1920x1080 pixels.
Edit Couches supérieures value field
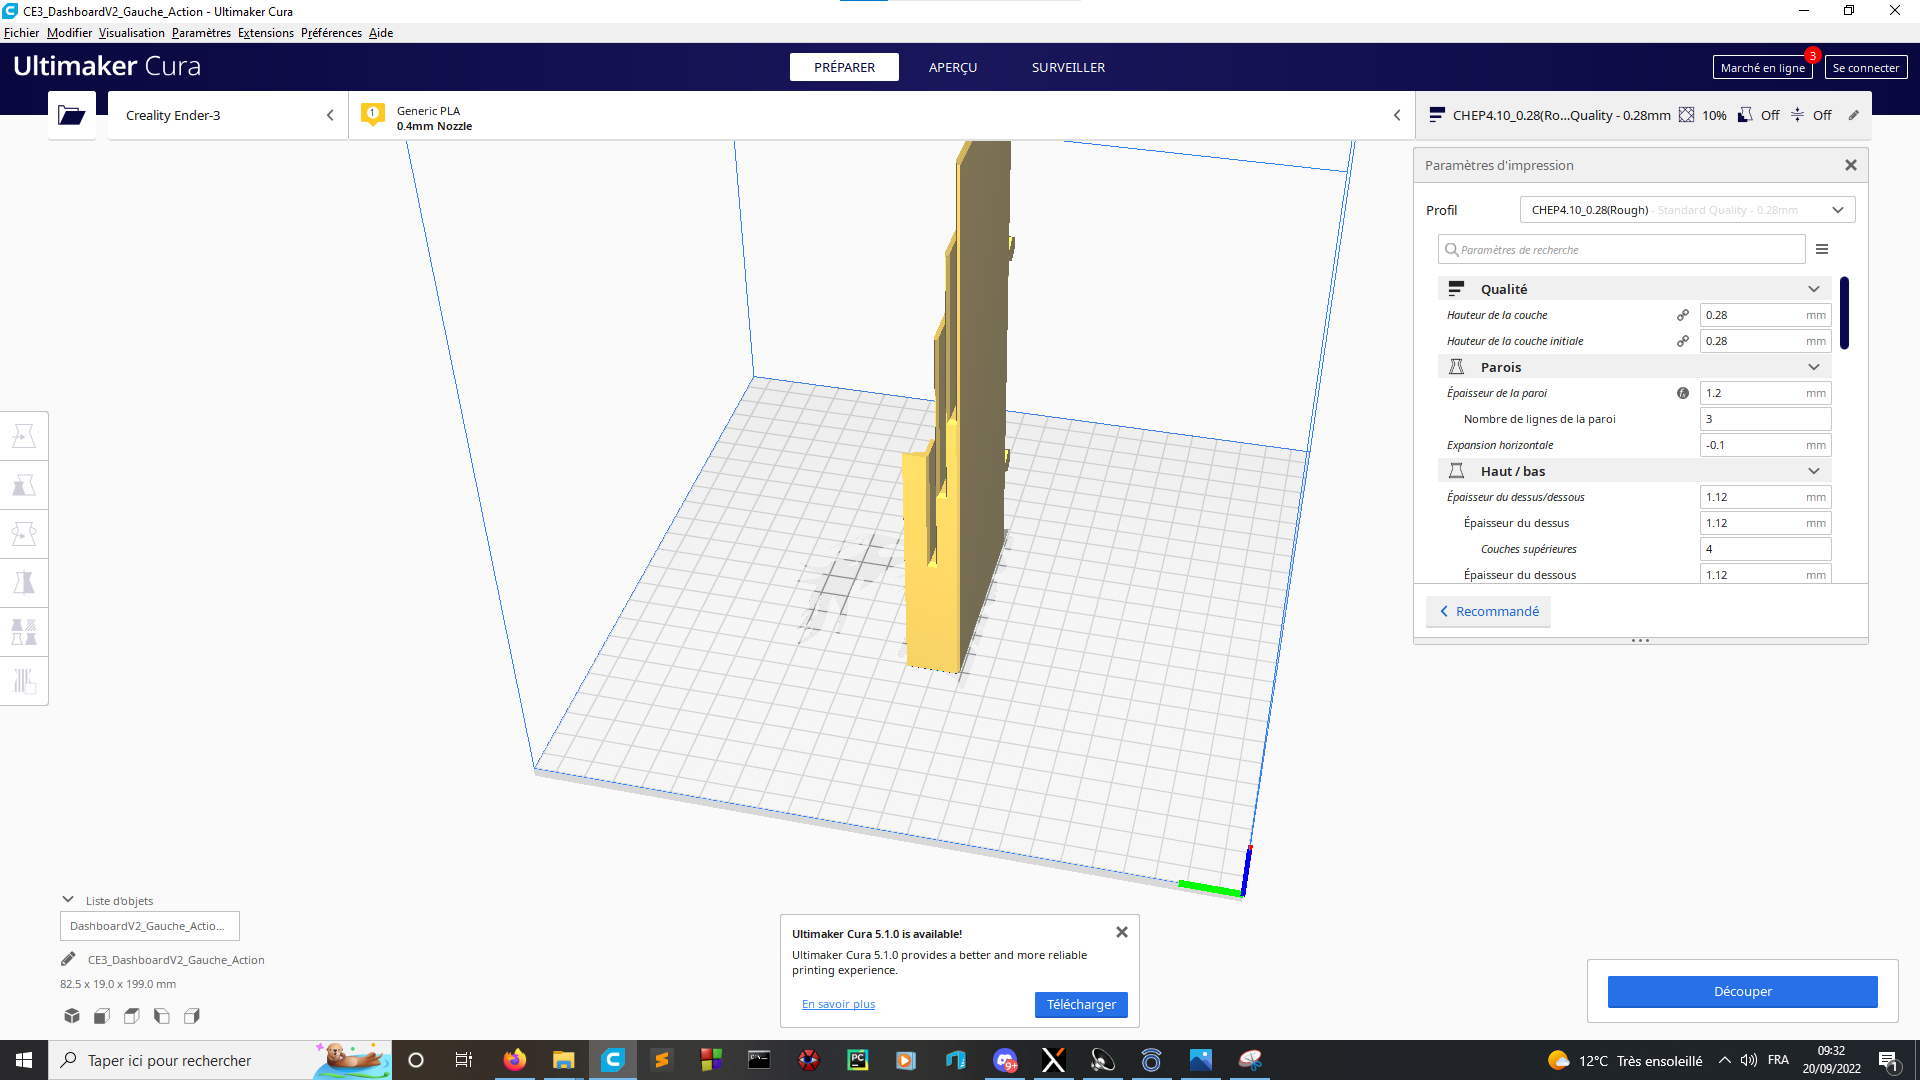point(1765,549)
